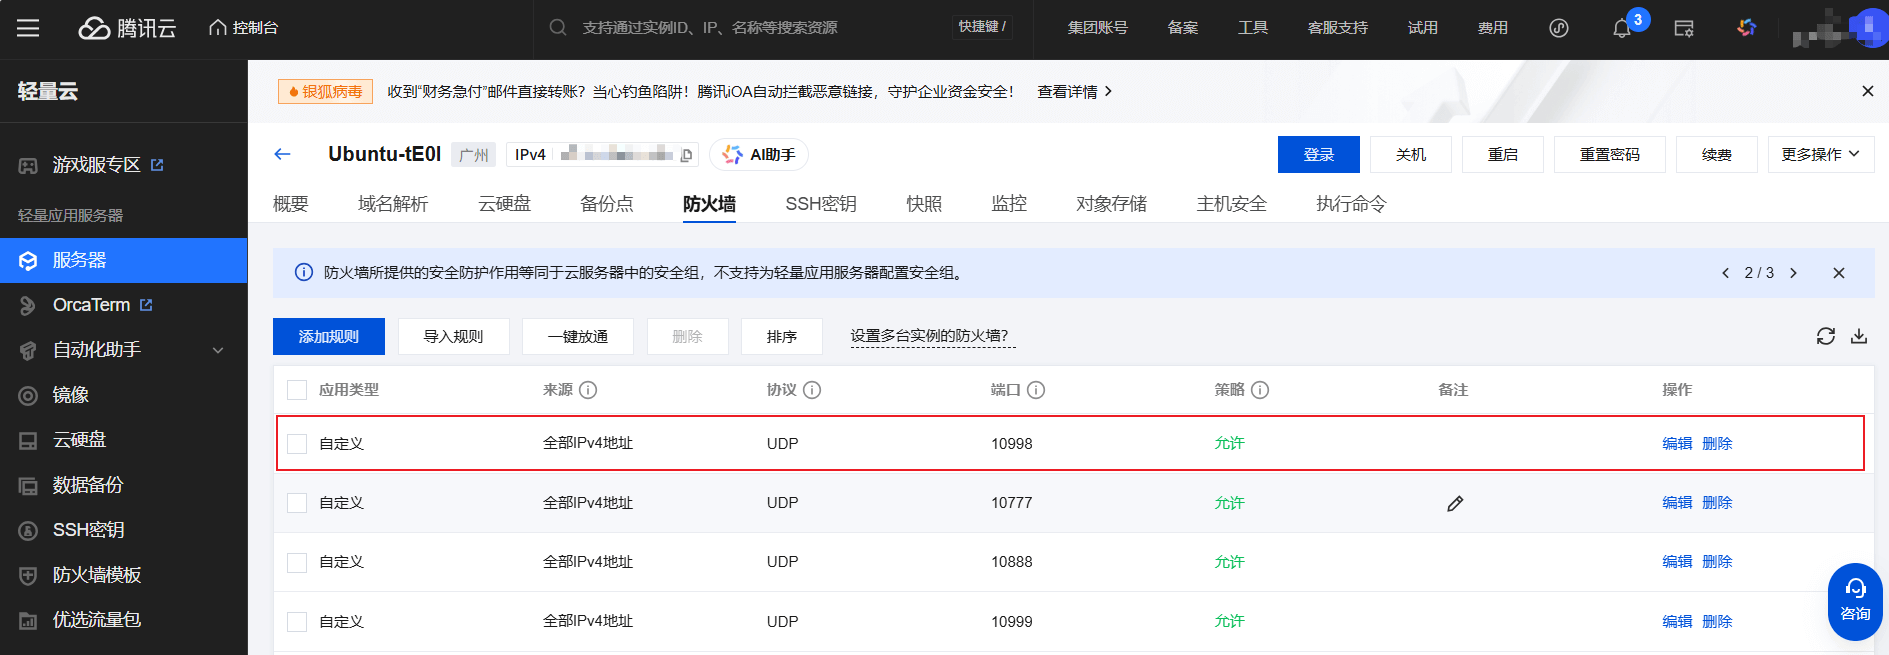The height and width of the screenshot is (655, 1889).
Task: Open the AI Assistant button
Action: pyautogui.click(x=759, y=154)
